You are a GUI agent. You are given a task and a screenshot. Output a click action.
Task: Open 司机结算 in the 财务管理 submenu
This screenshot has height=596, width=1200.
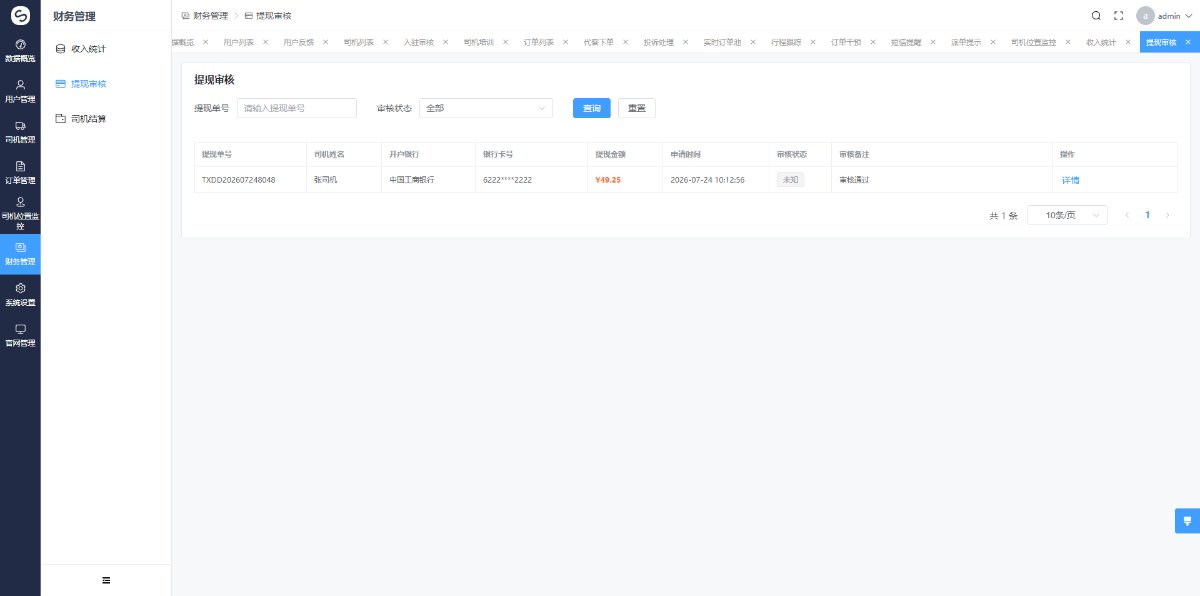coord(106,119)
